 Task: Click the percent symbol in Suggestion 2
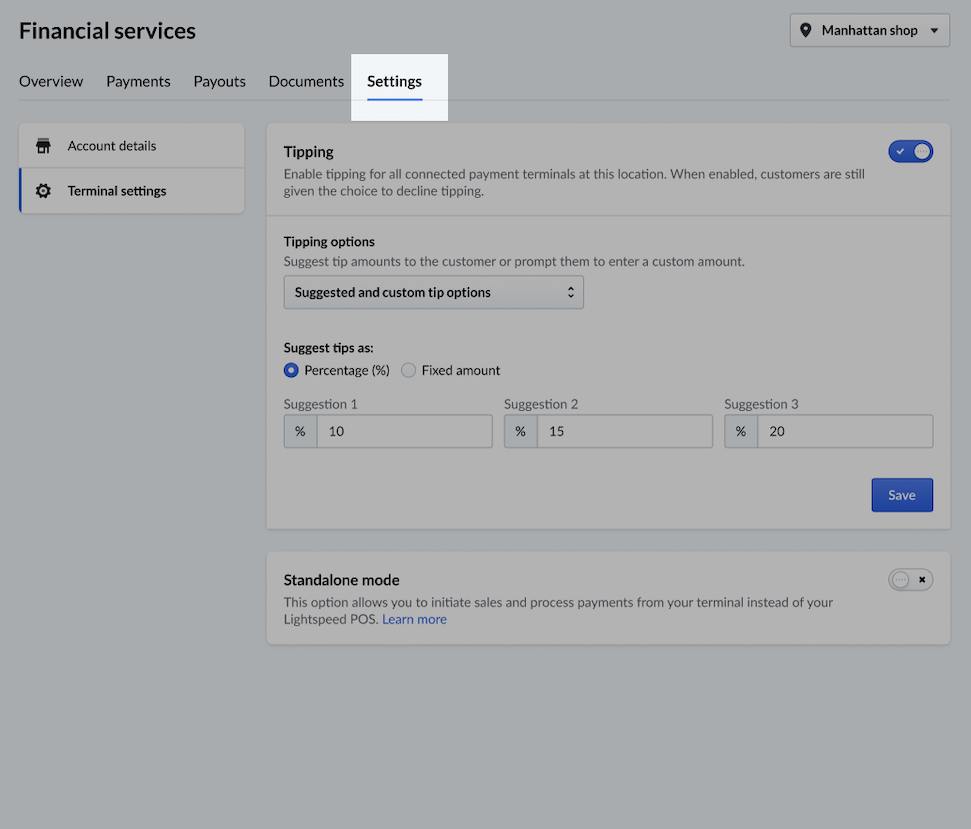pyautogui.click(x=521, y=432)
